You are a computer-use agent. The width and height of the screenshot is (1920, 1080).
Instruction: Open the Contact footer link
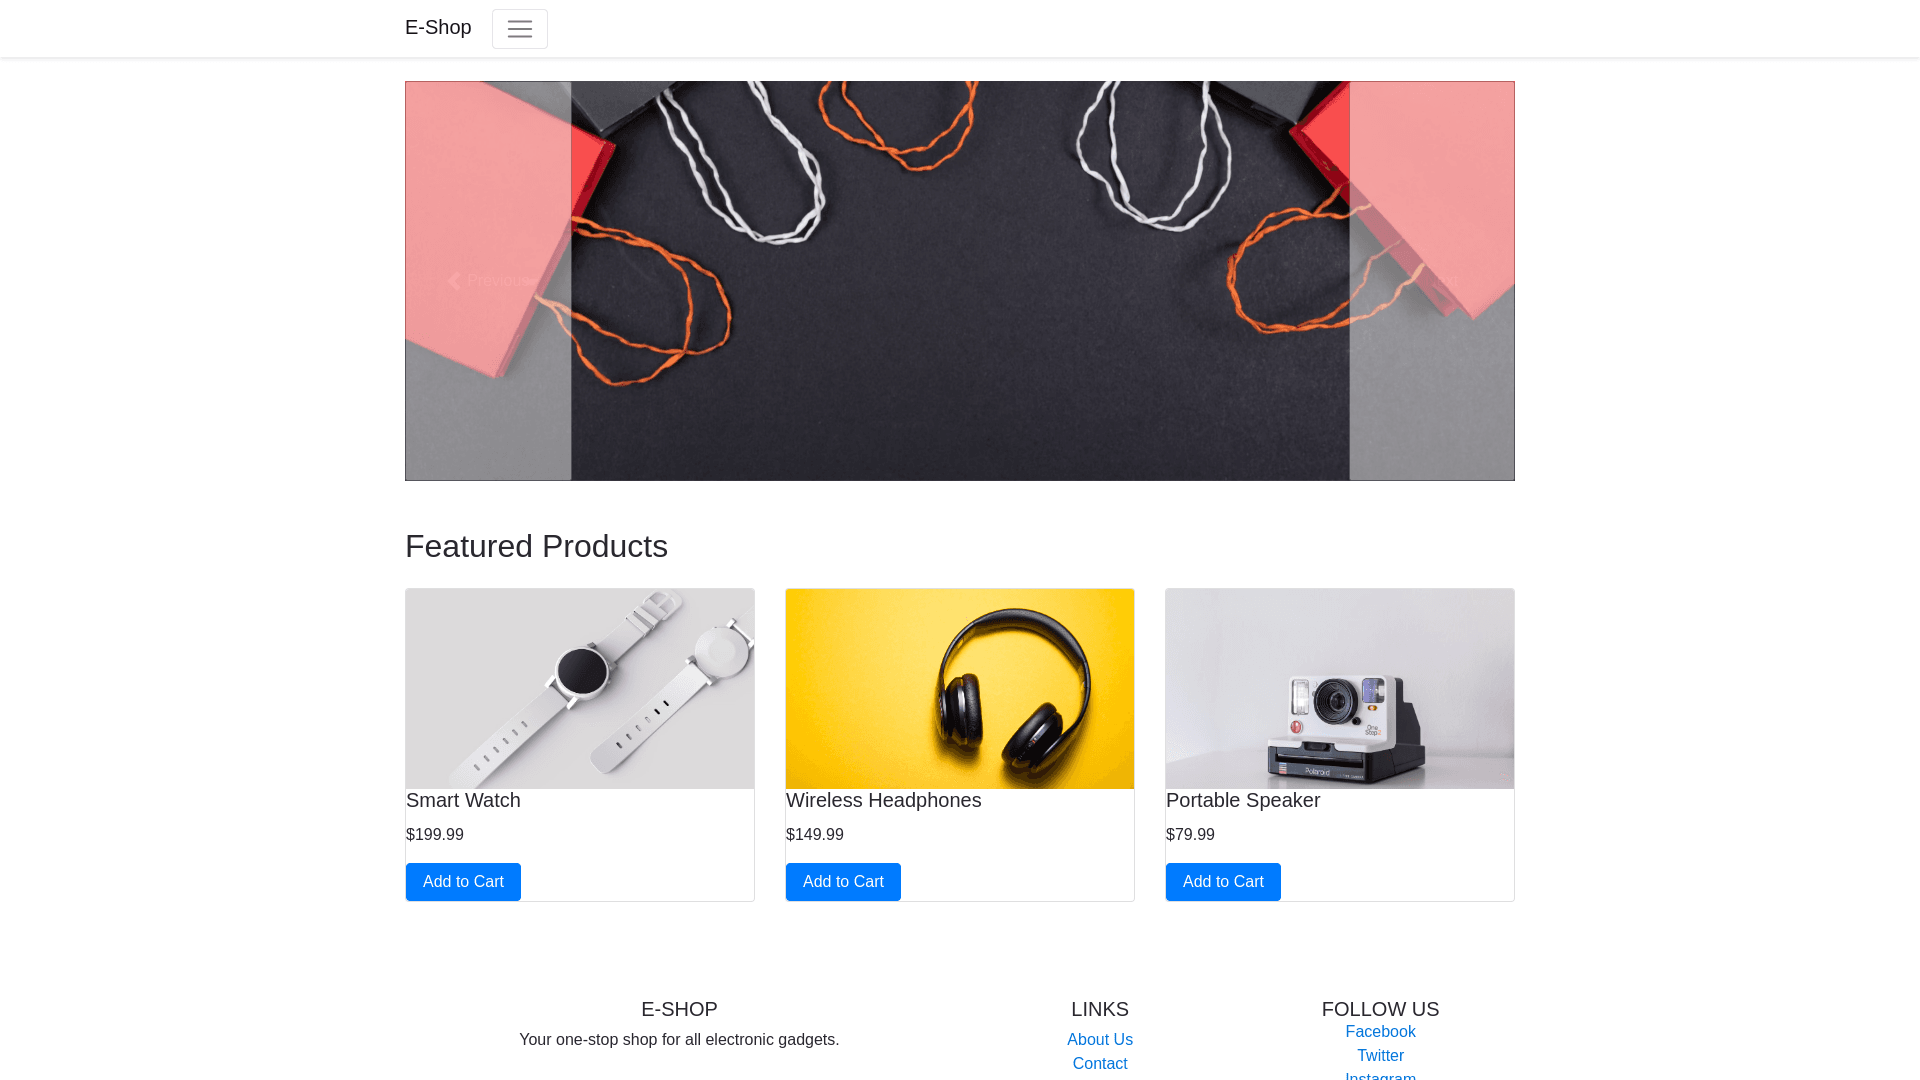[1100, 1064]
